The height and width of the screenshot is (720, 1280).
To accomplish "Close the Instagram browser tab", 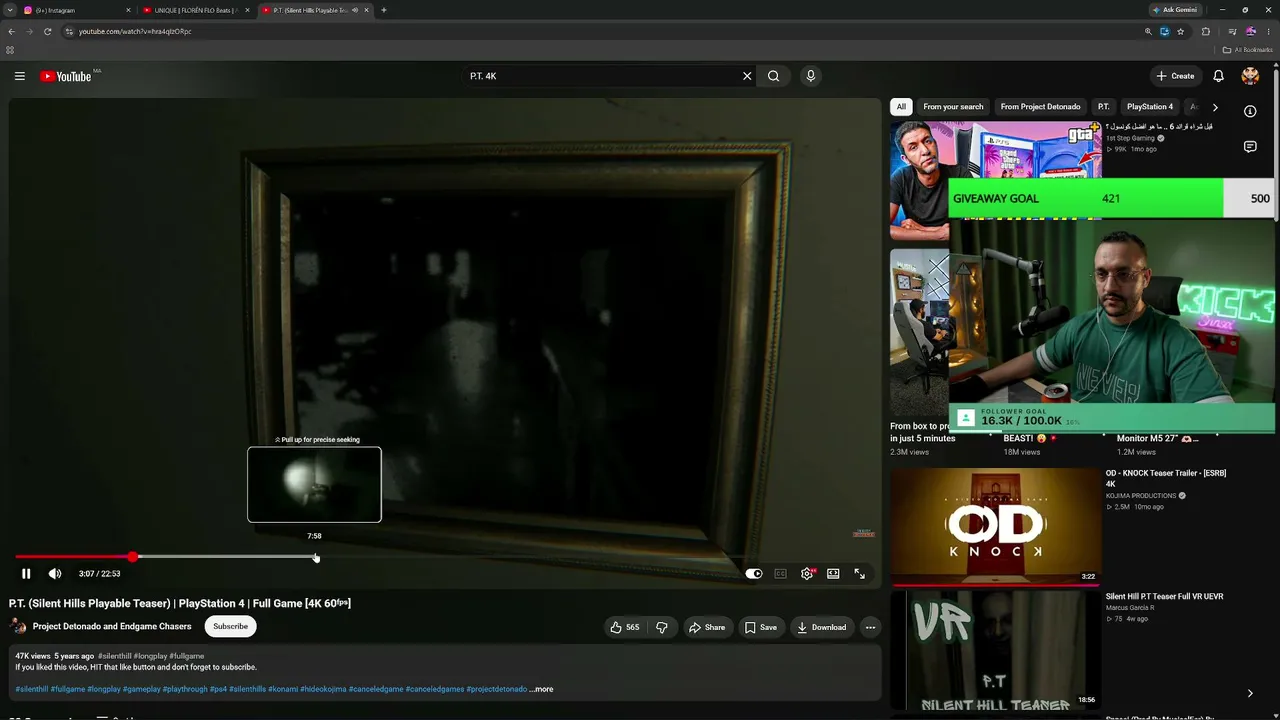I will [128, 10].
